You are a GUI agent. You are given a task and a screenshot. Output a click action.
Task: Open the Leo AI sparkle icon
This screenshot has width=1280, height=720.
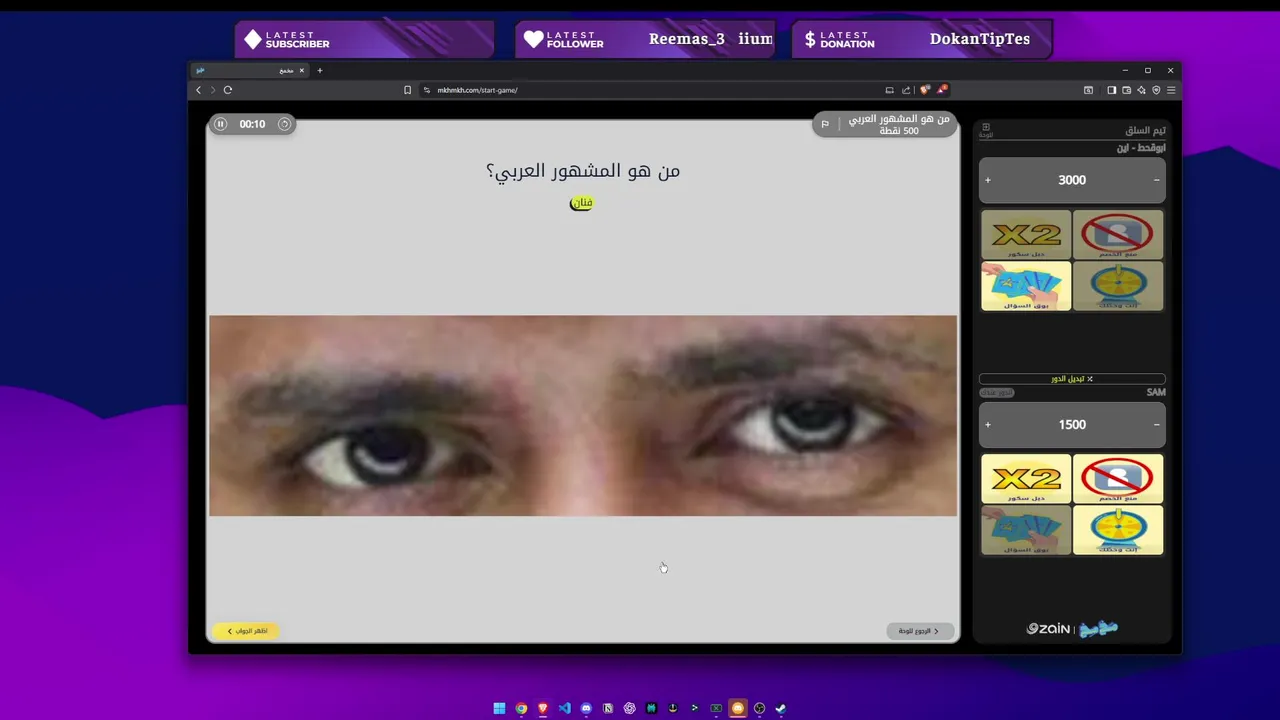click(1141, 90)
